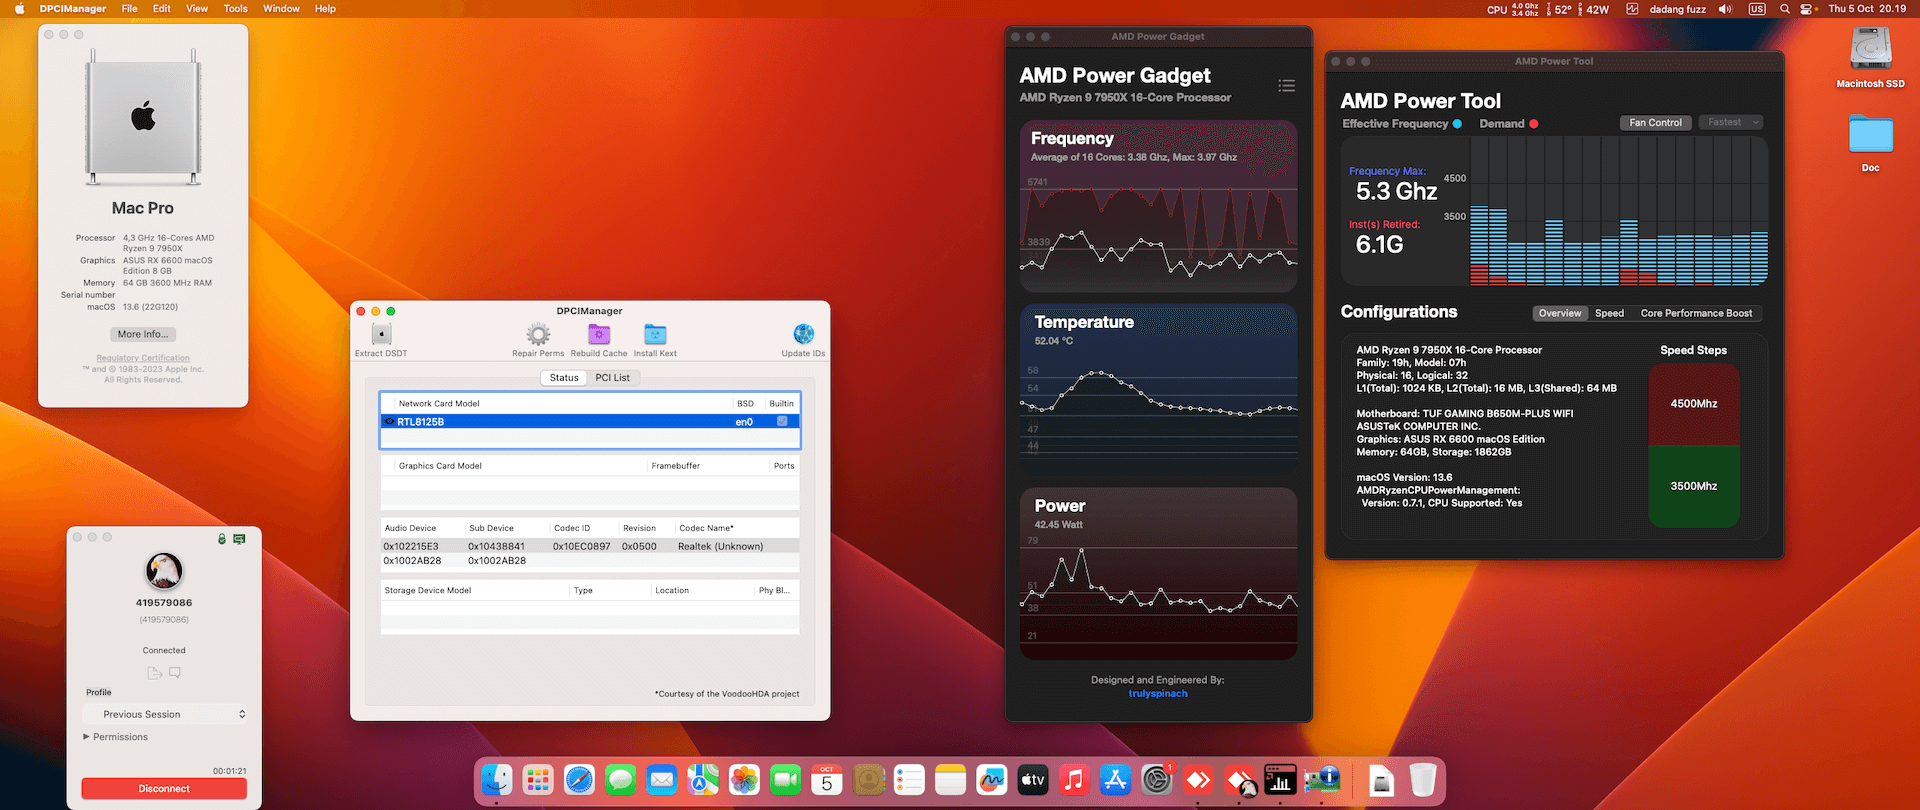Viewport: 1920px width, 810px height.
Task: Click the 3500Mhz speed step block
Action: click(x=1694, y=486)
